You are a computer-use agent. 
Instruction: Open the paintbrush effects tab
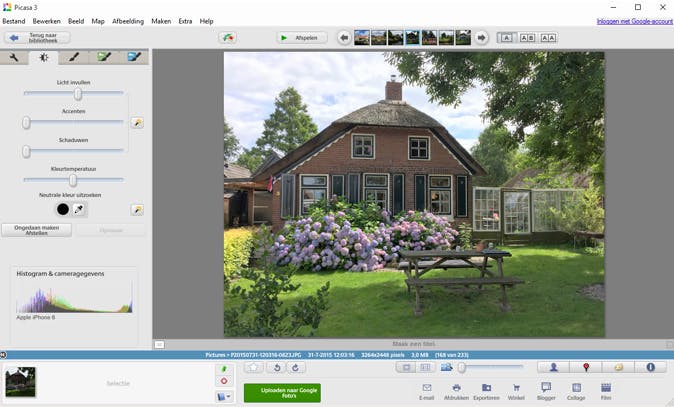[74, 57]
